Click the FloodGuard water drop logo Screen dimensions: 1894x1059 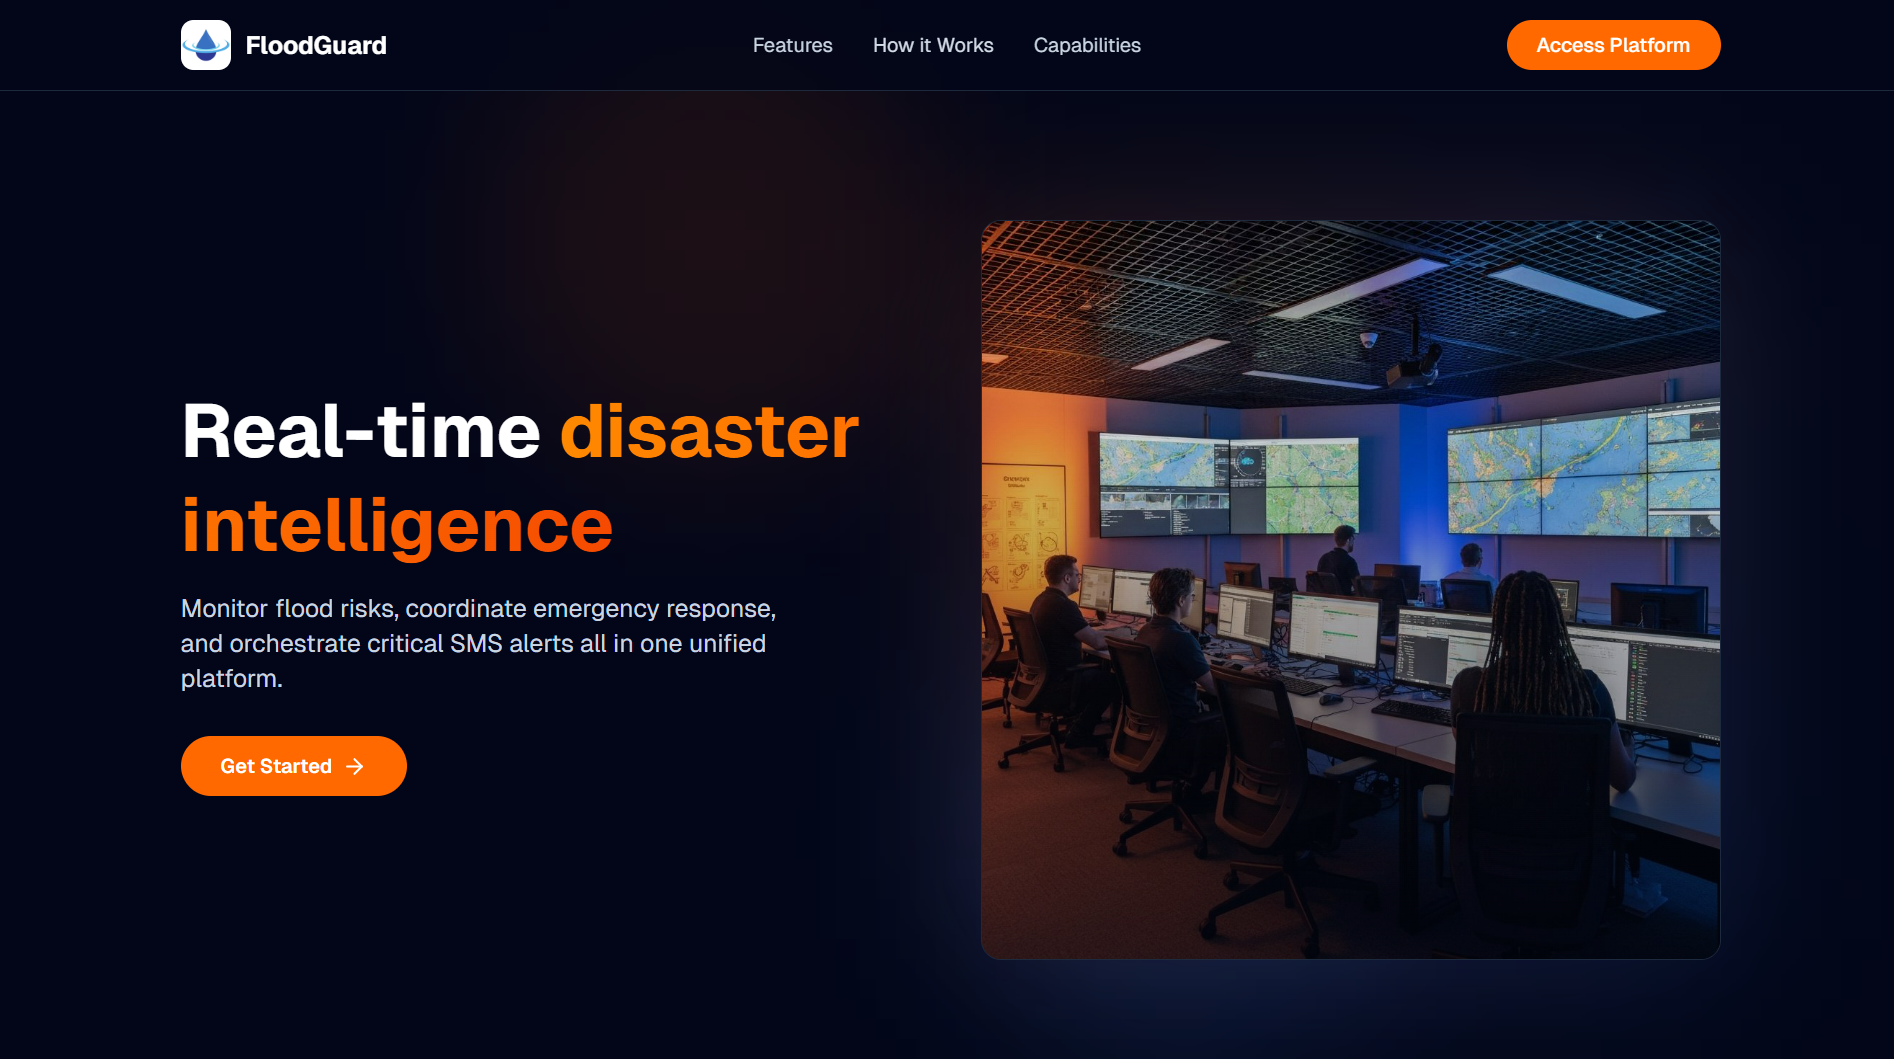205,45
